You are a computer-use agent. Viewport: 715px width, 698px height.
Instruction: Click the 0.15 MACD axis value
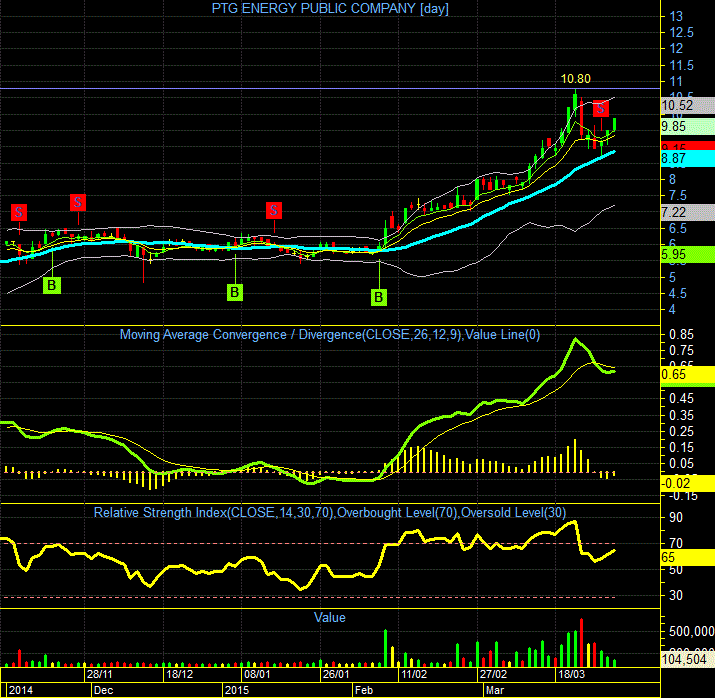681,447
